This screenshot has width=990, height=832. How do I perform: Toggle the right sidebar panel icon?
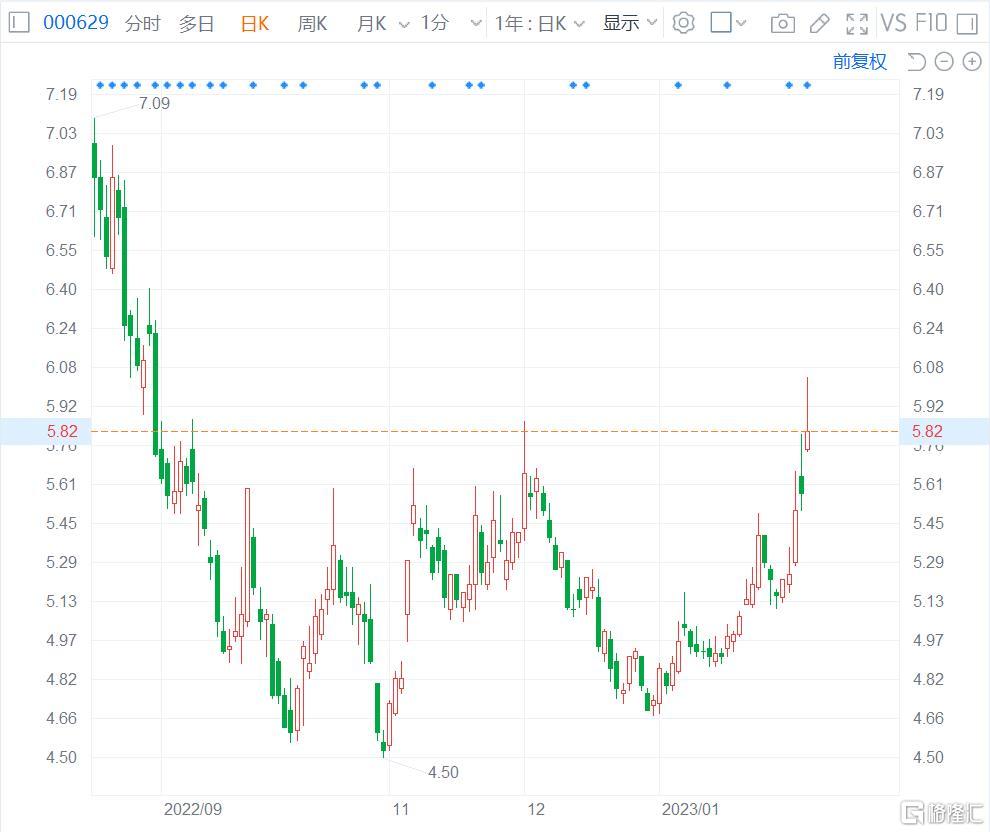[967, 24]
